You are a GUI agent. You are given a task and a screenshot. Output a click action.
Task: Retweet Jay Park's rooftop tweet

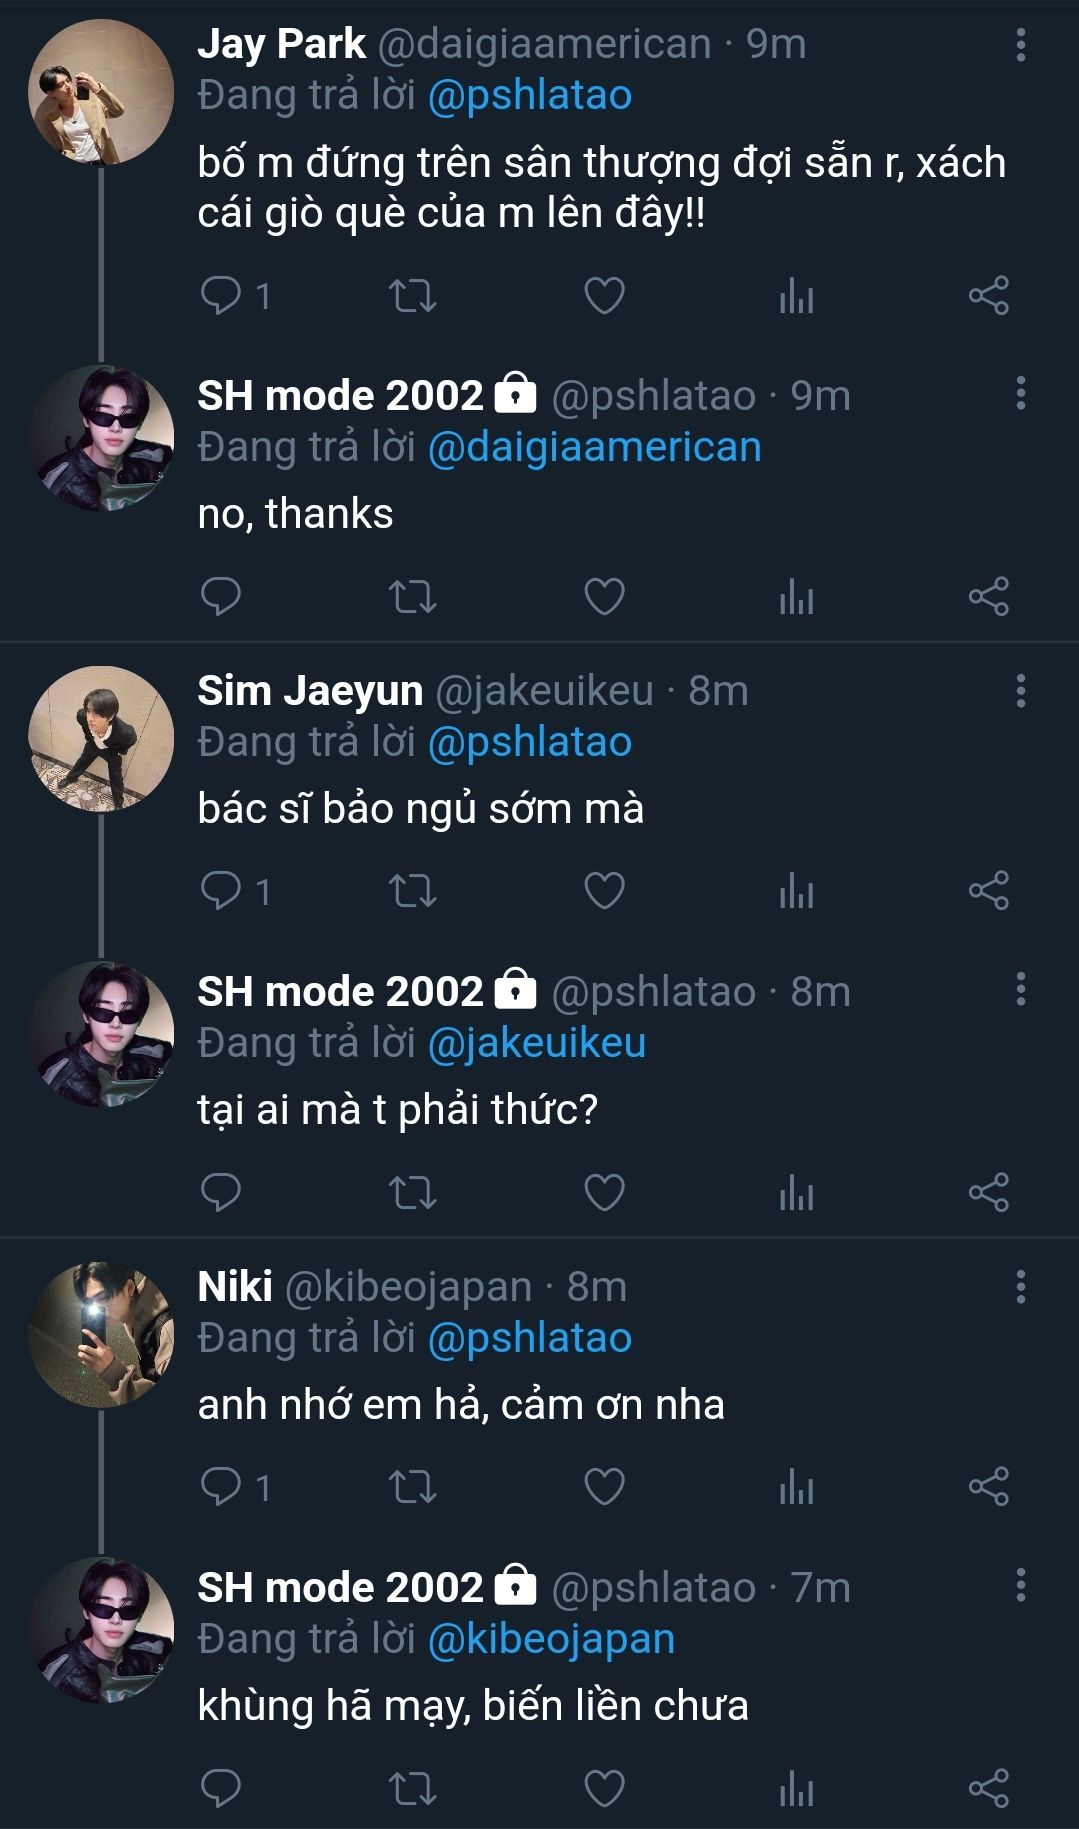click(412, 296)
